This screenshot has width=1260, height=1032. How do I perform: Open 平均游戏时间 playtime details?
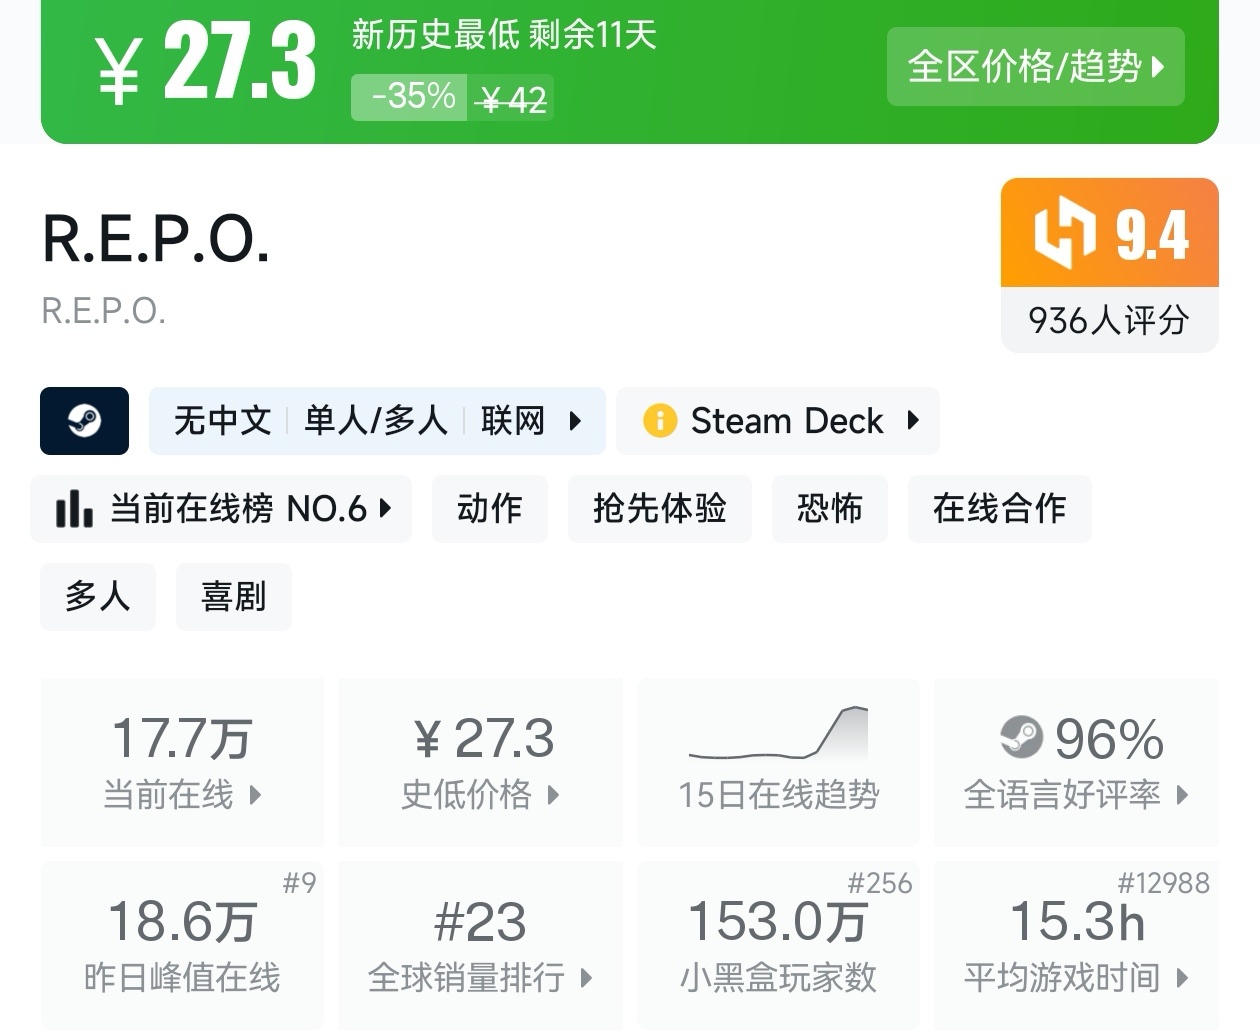[x=1076, y=946]
